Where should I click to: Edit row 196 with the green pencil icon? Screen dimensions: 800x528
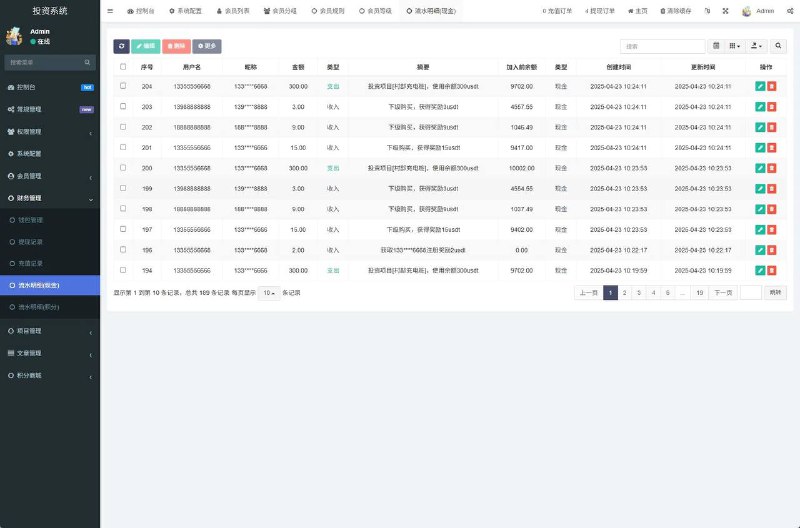[x=760, y=250]
